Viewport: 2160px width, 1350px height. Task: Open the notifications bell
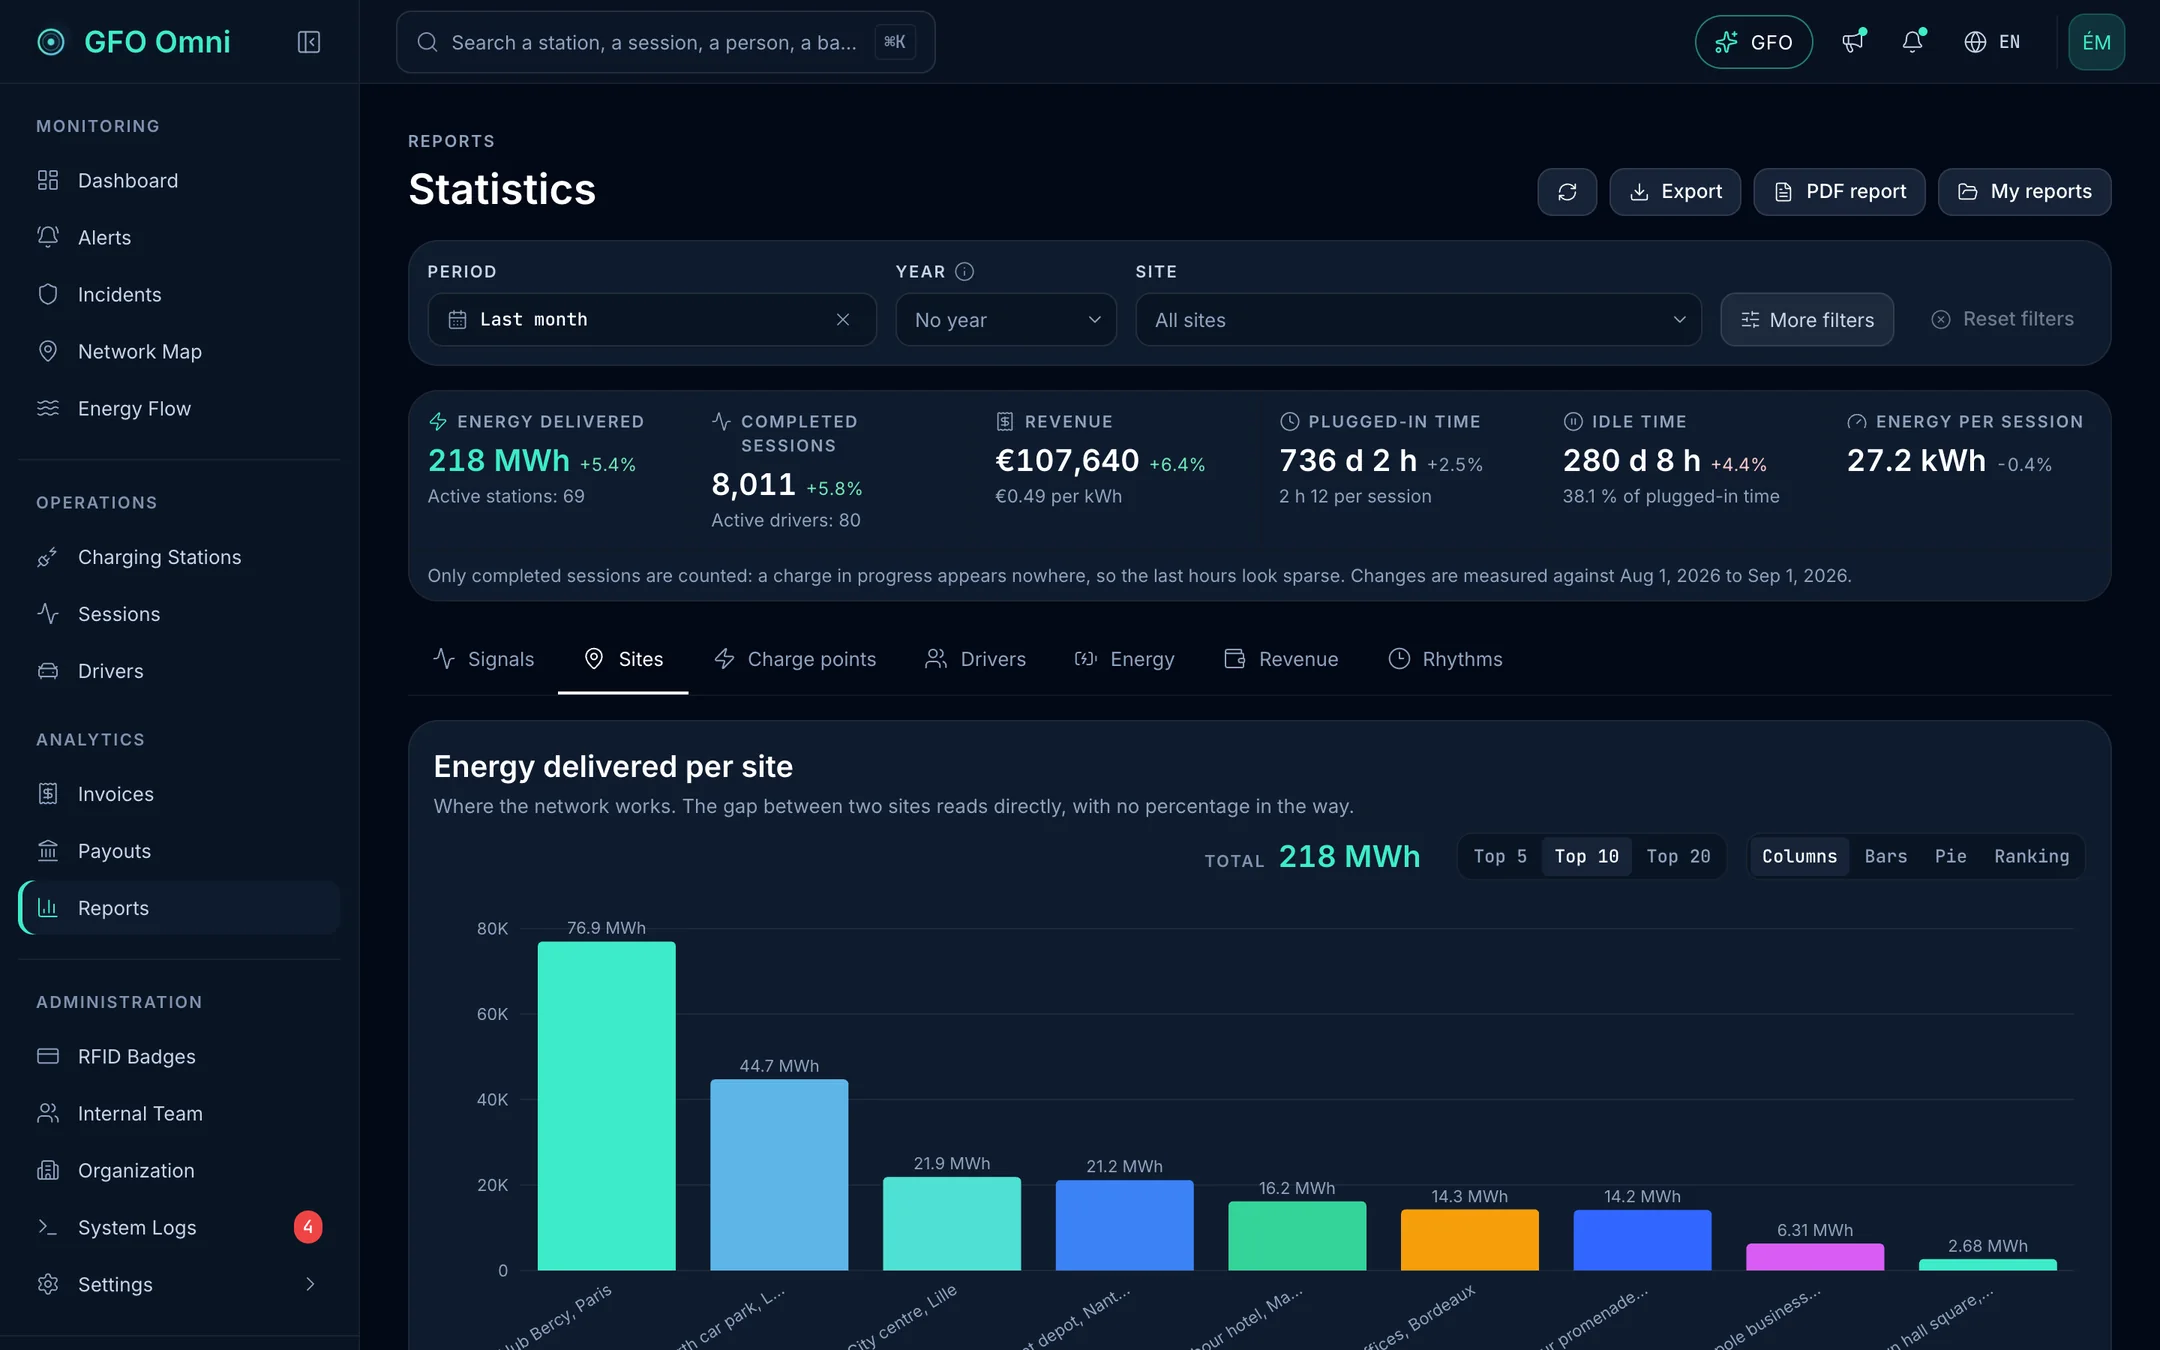tap(1912, 42)
